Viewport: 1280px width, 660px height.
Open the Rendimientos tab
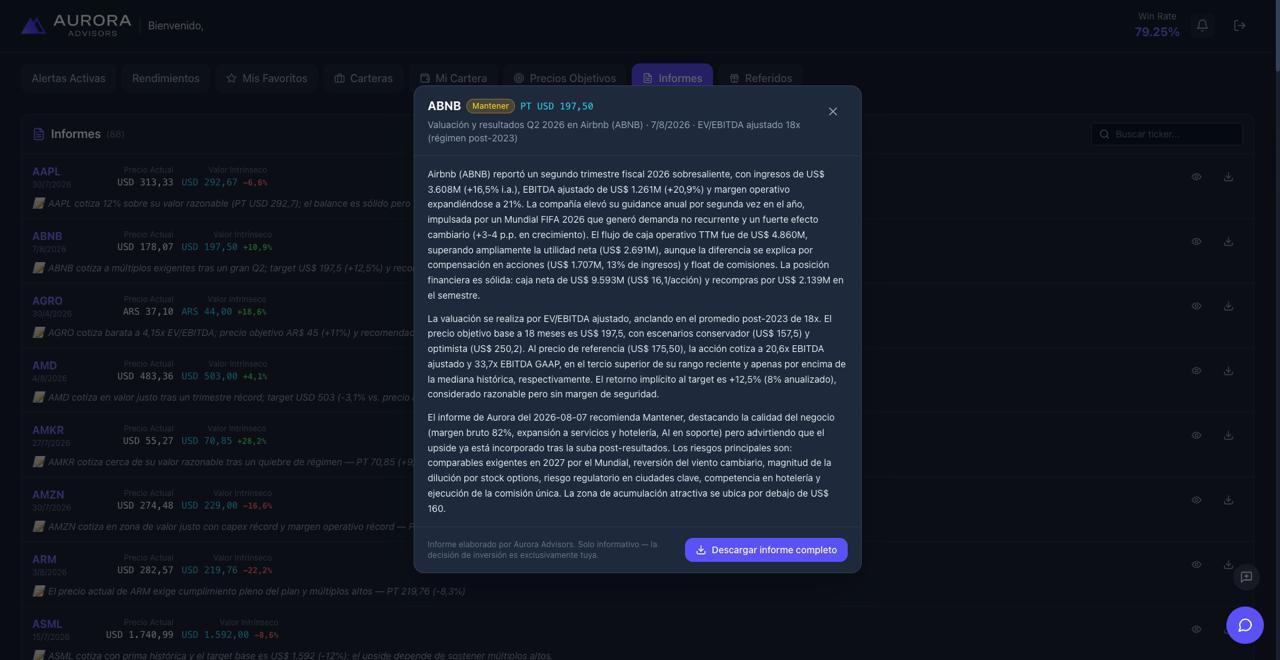coord(166,78)
